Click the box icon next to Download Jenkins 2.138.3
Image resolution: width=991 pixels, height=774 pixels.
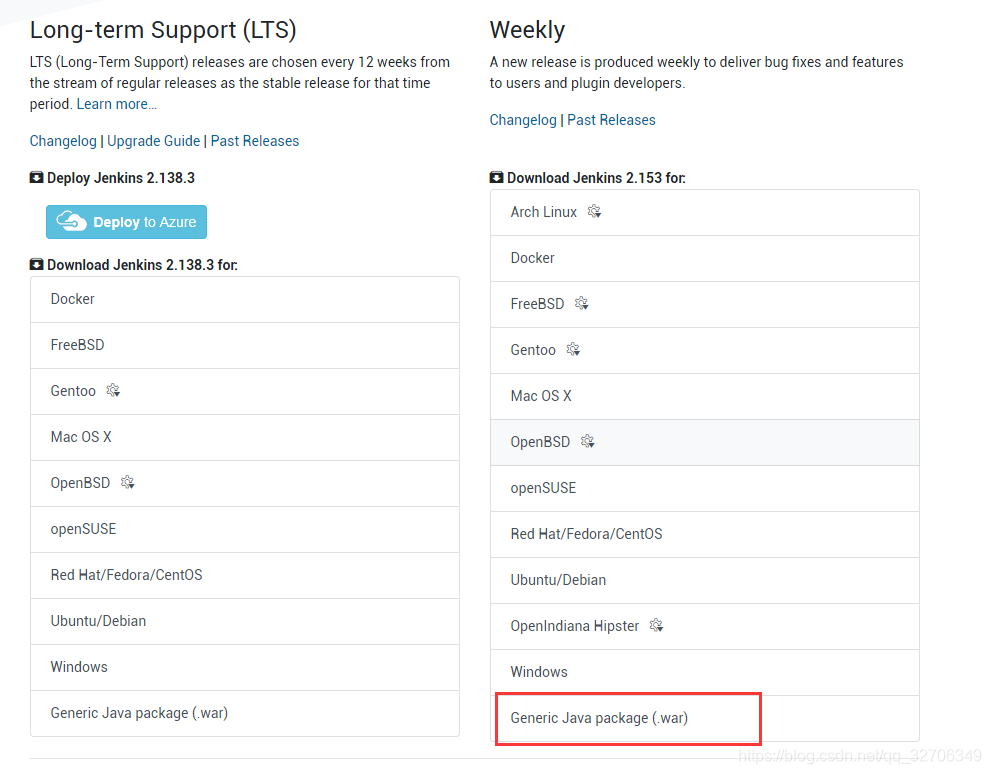coord(37,265)
